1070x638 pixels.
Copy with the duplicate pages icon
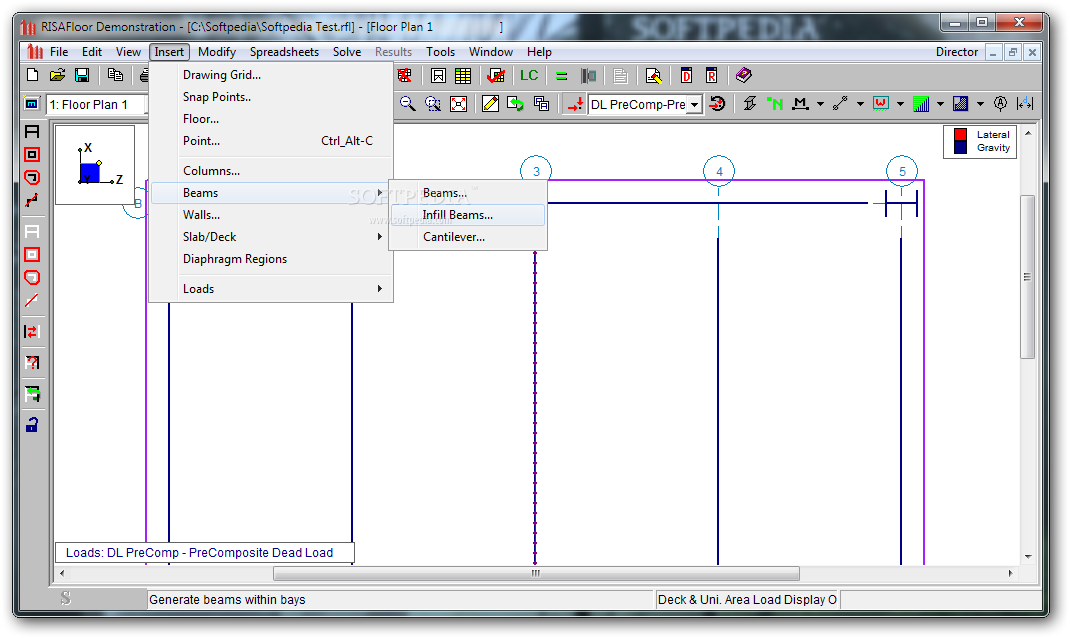[115, 75]
